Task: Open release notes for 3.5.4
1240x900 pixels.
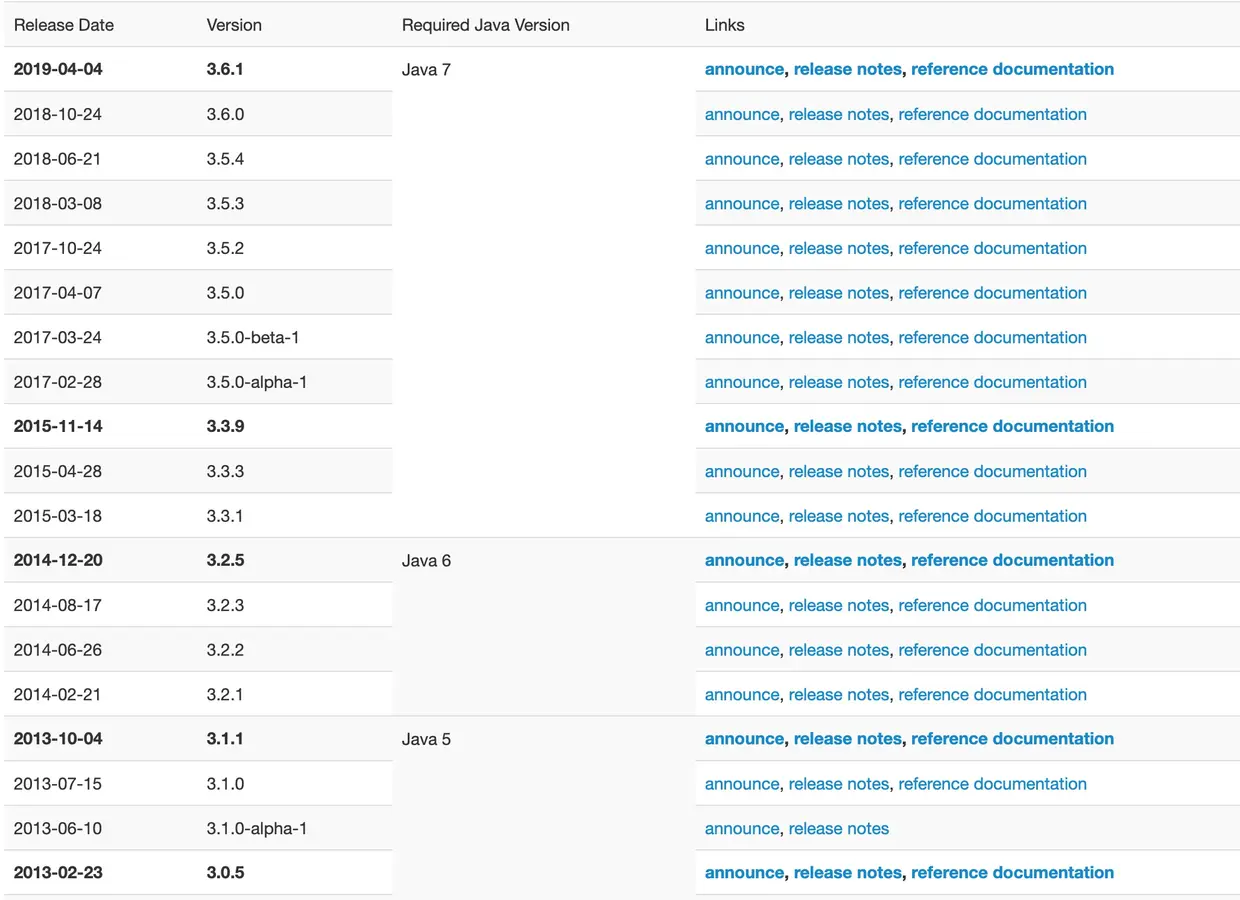Action: (x=839, y=159)
